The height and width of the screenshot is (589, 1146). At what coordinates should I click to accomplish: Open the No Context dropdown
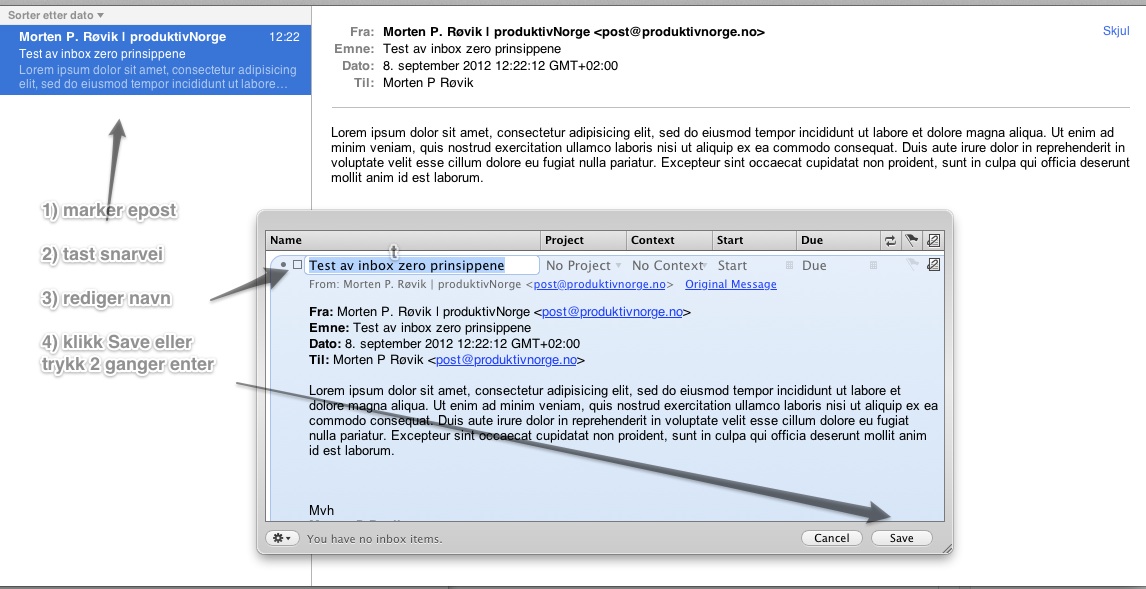pos(668,266)
